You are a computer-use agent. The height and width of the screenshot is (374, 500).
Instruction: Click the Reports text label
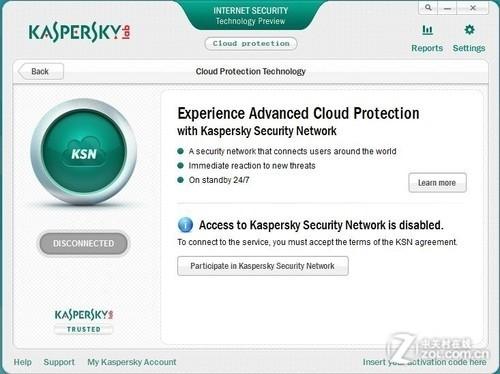(427, 48)
